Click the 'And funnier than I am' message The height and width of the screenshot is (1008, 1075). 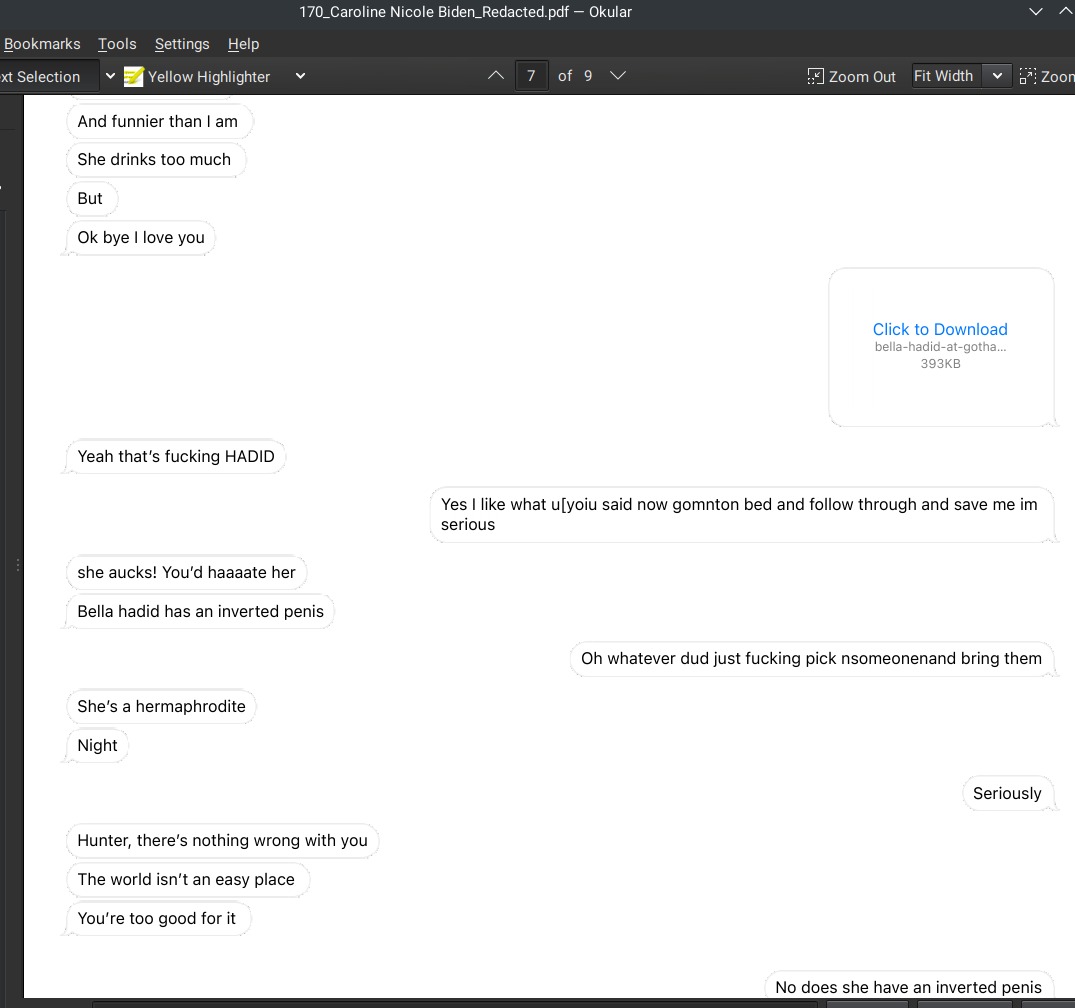point(158,121)
